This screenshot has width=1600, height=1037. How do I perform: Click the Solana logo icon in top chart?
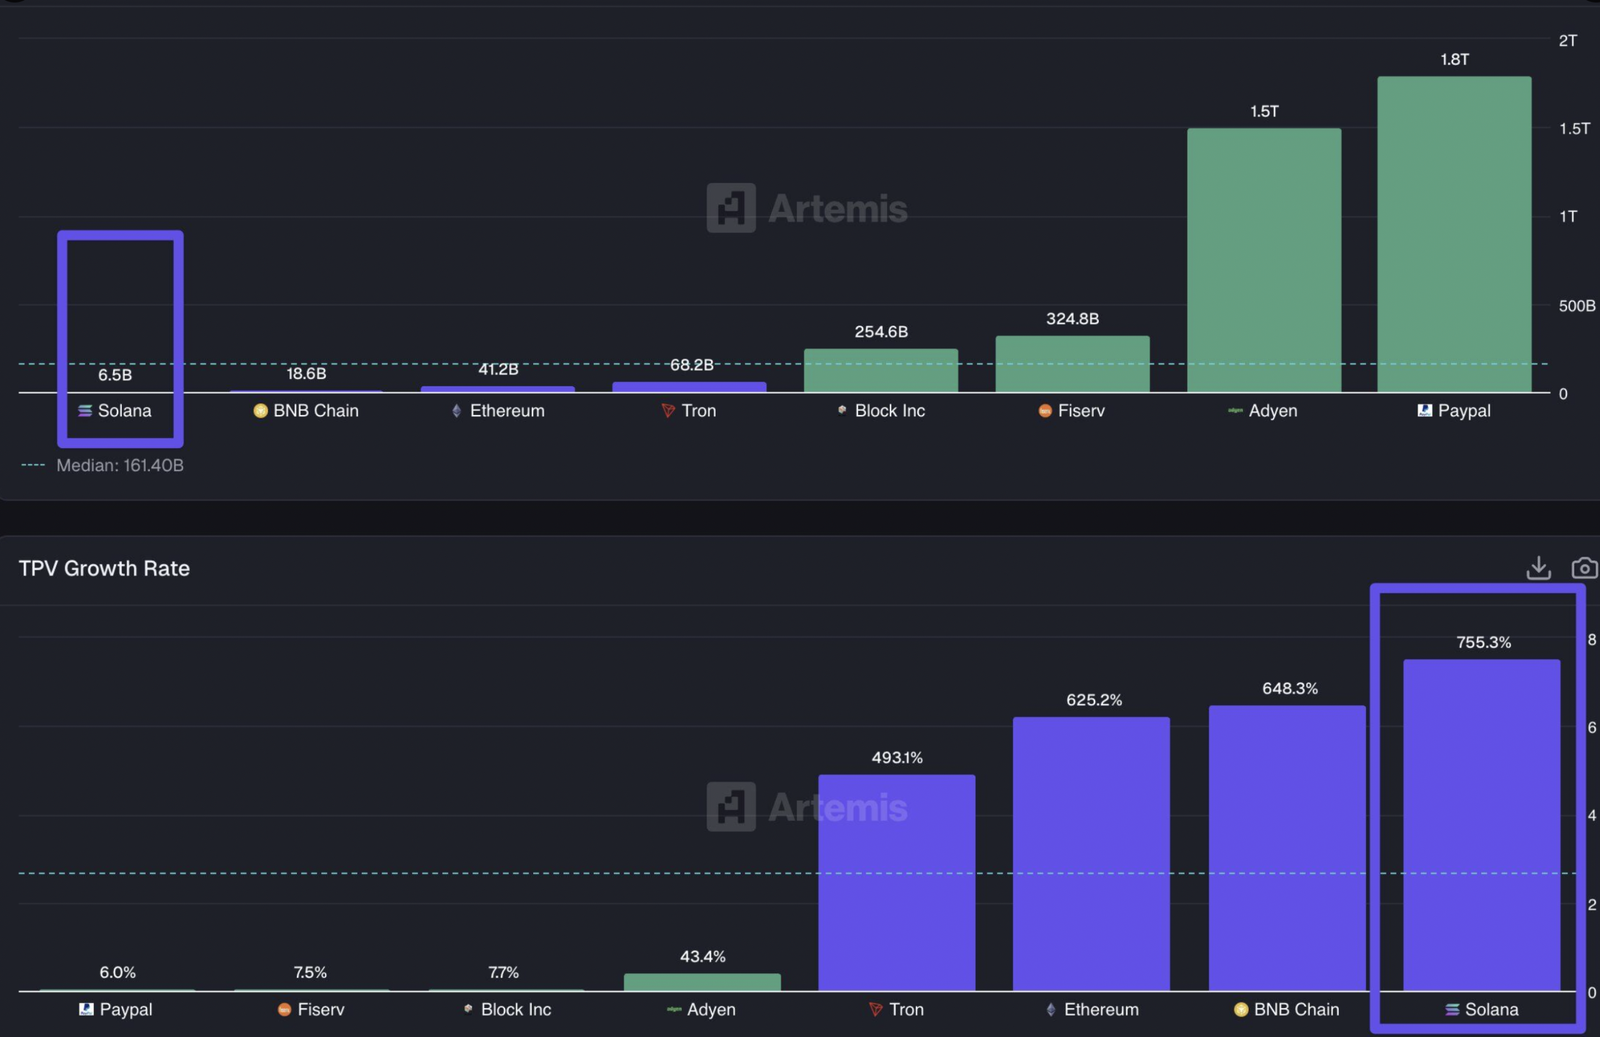pos(85,411)
